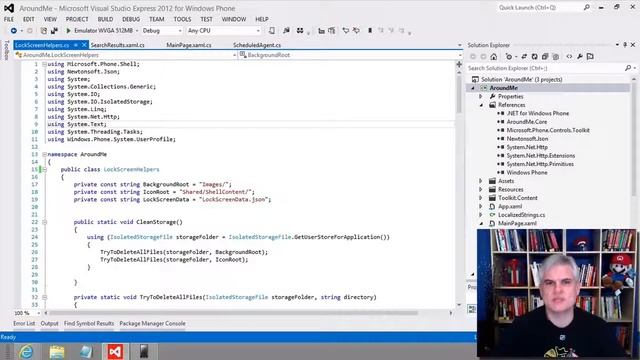Open the TOOLS menu
This screenshot has width=640, height=360.
tap(182, 19)
